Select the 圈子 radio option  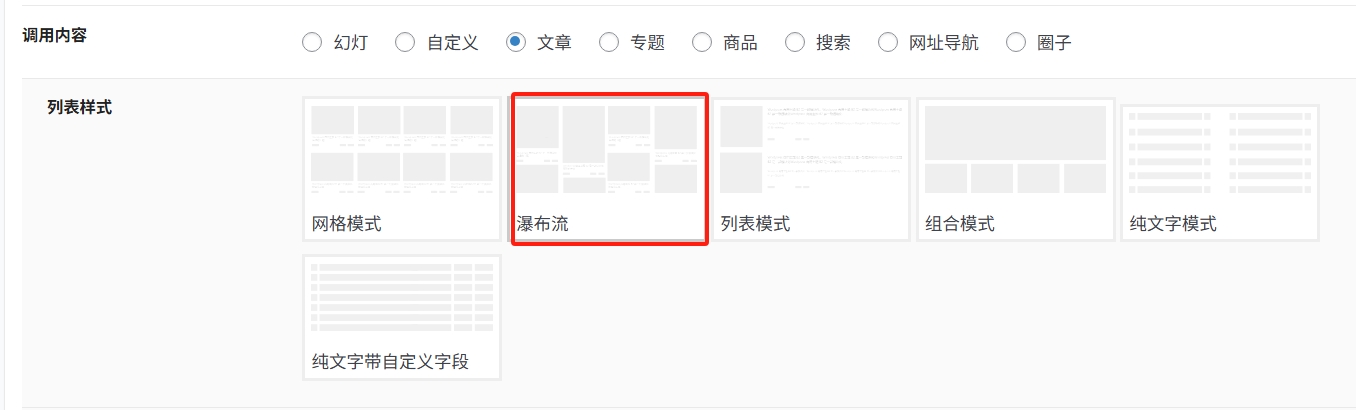[1016, 42]
